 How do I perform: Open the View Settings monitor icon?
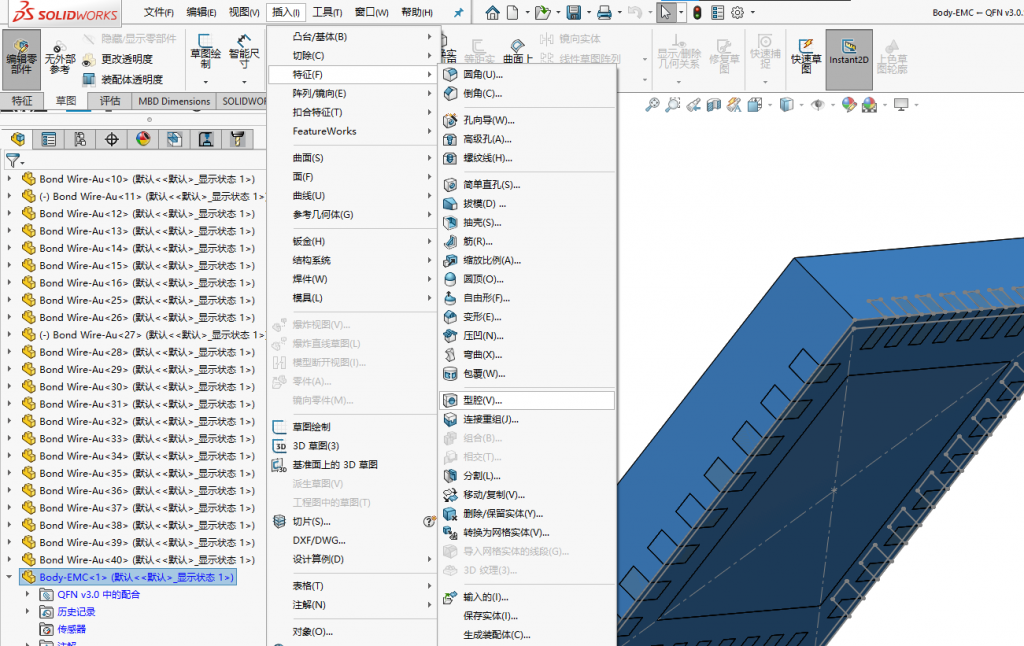click(901, 105)
